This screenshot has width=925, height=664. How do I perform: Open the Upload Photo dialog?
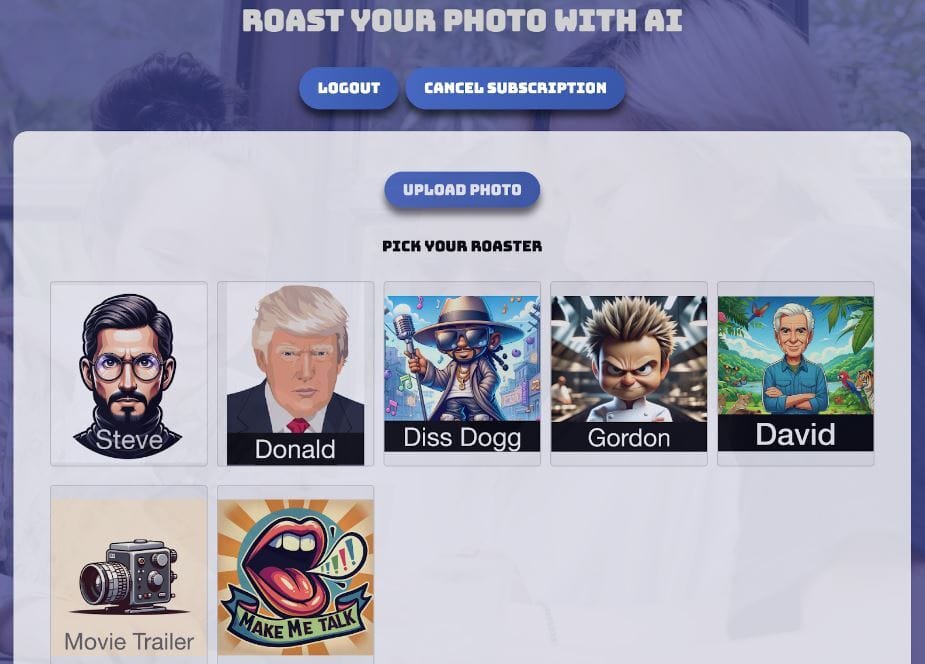pyautogui.click(x=462, y=190)
